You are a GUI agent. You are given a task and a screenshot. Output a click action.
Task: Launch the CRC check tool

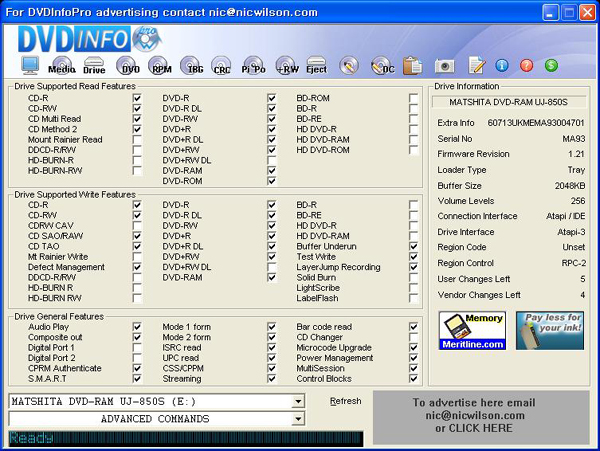tap(222, 65)
